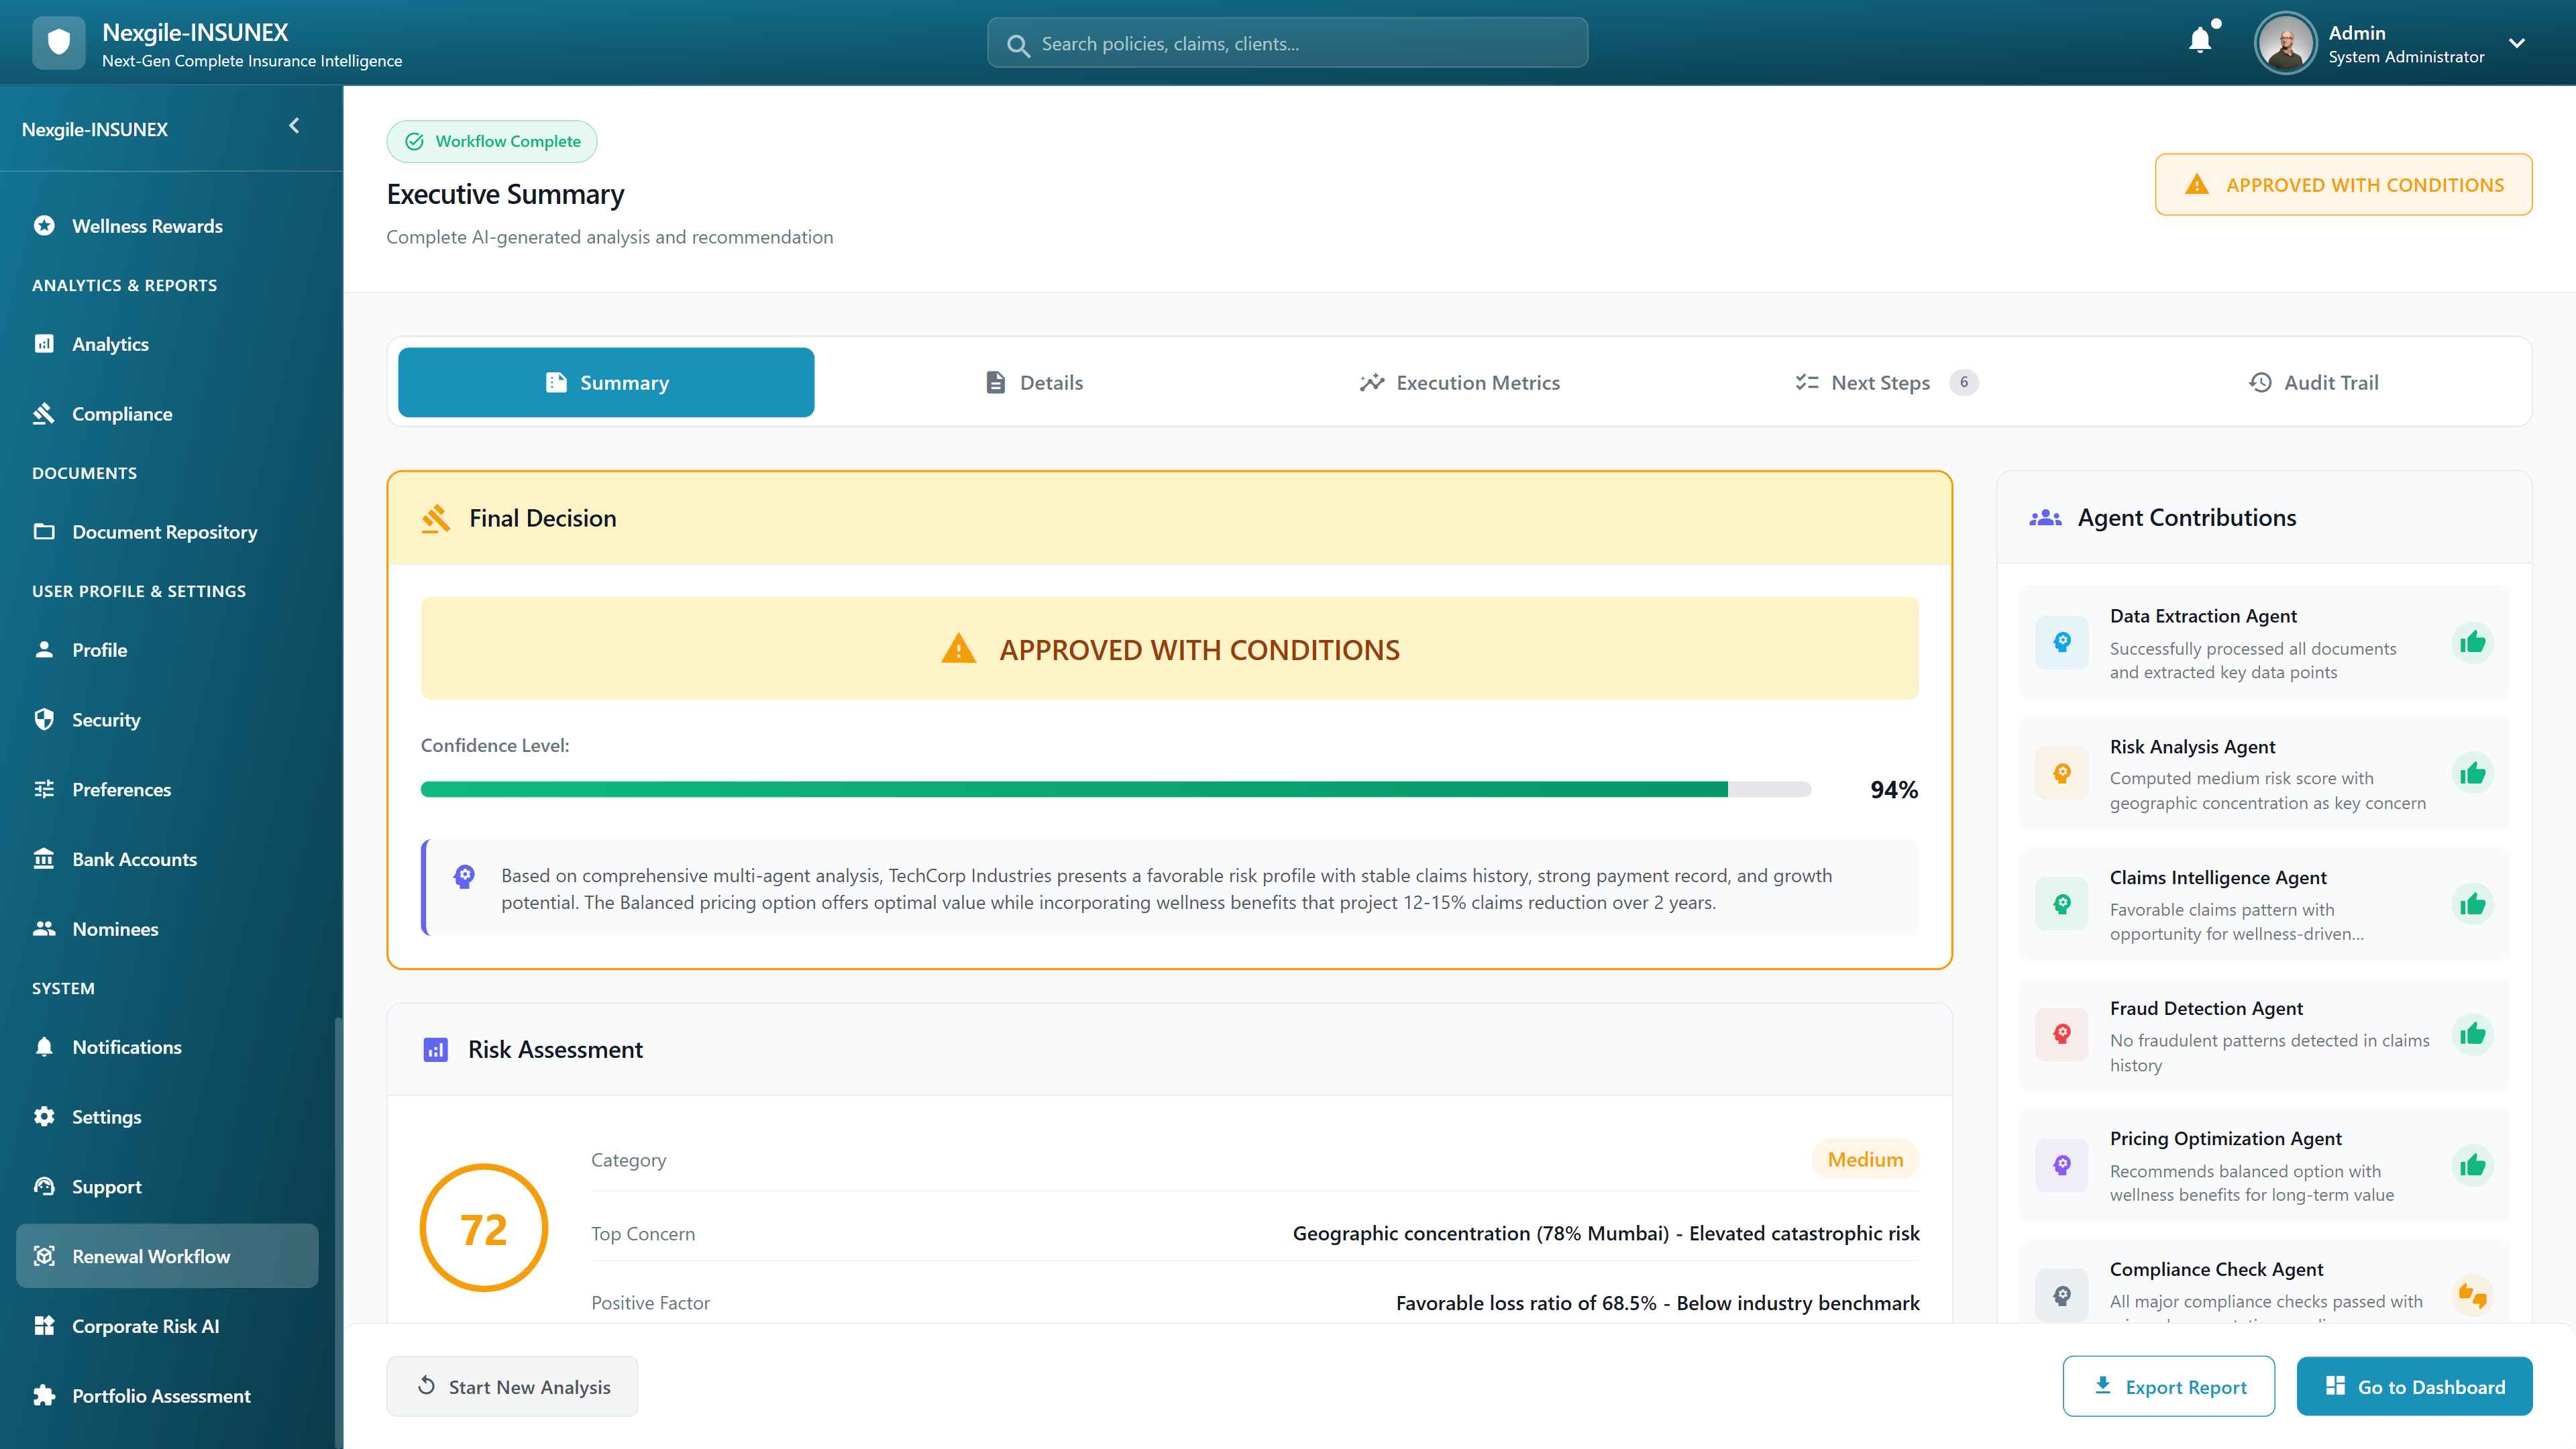Switch to the Execution Metrics tab
2576x1449 pixels.
click(1459, 382)
